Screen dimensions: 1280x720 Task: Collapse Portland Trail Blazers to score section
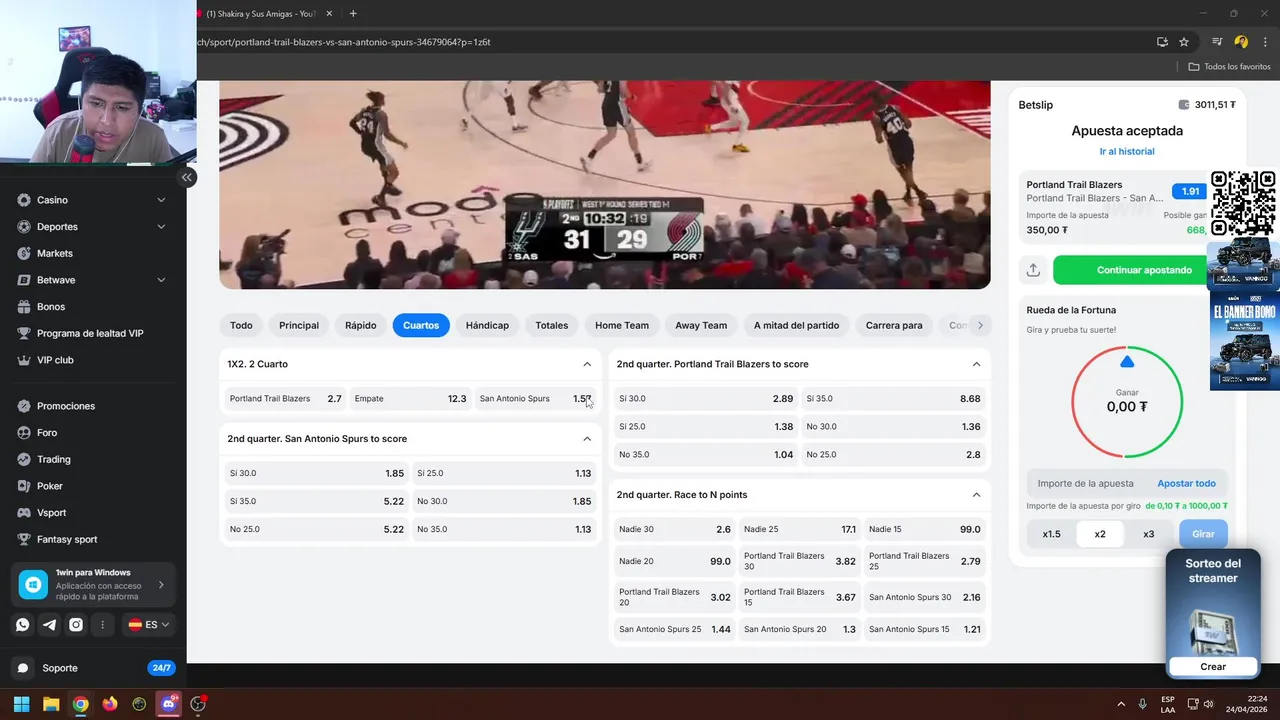coord(976,364)
